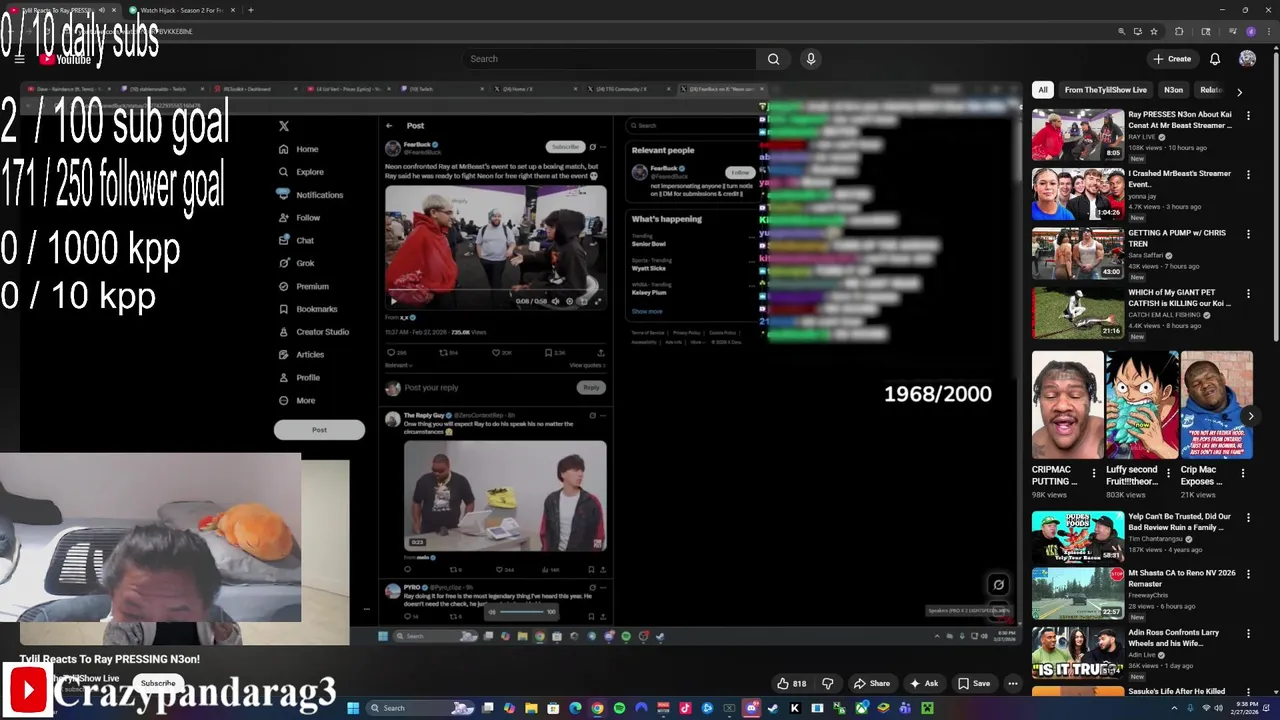
Task: Open Luffy second Fruit short thumbnail
Action: pyautogui.click(x=1142, y=405)
